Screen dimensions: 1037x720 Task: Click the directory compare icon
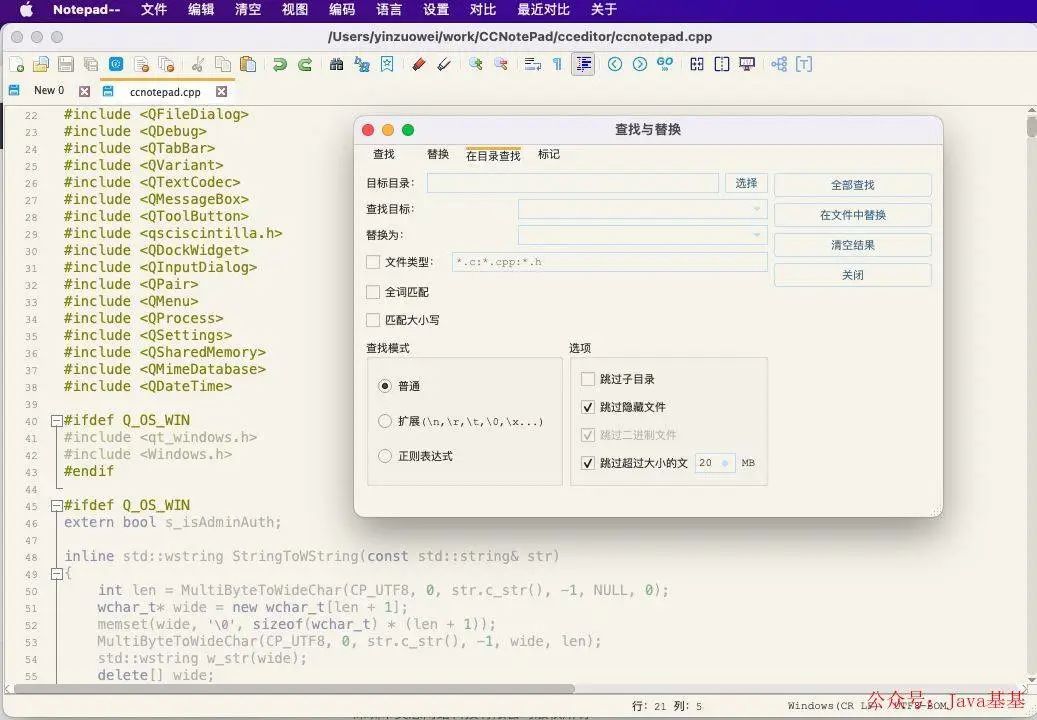[x=722, y=64]
